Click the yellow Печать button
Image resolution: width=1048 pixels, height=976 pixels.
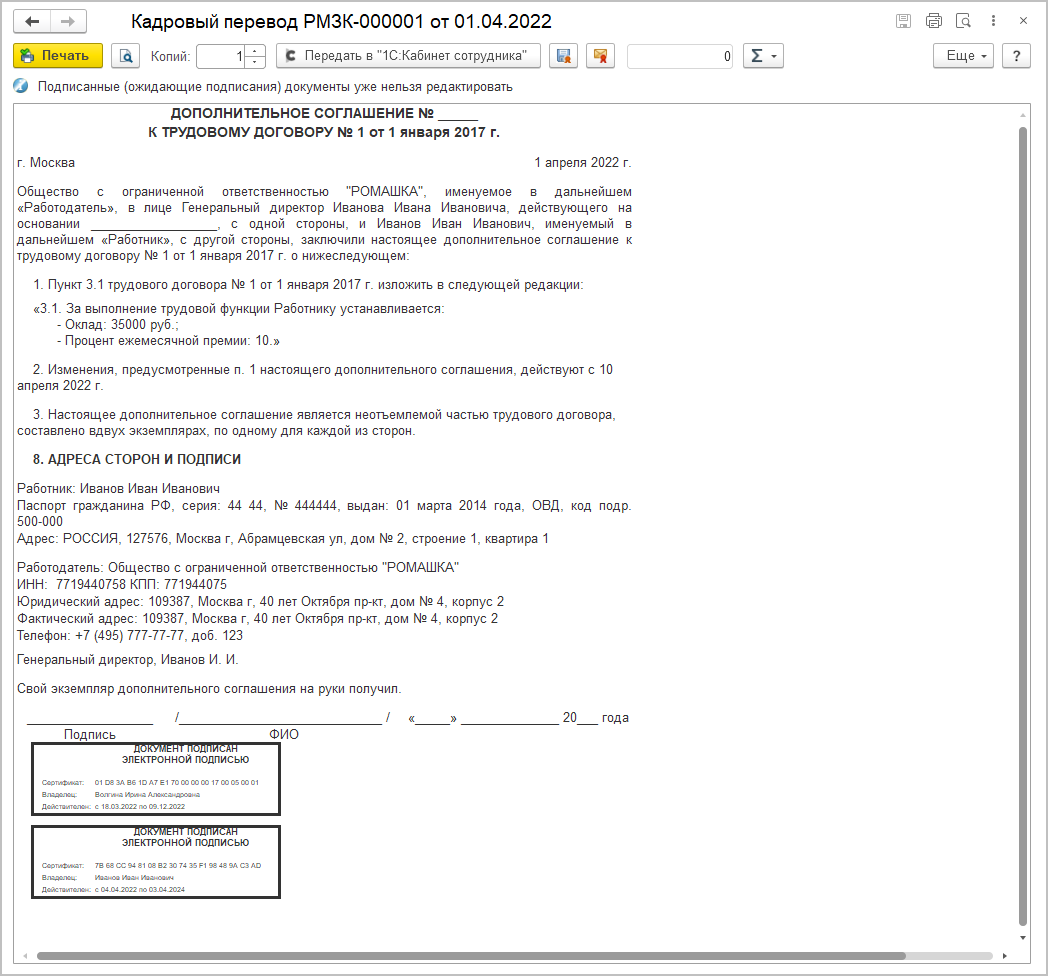[57, 55]
